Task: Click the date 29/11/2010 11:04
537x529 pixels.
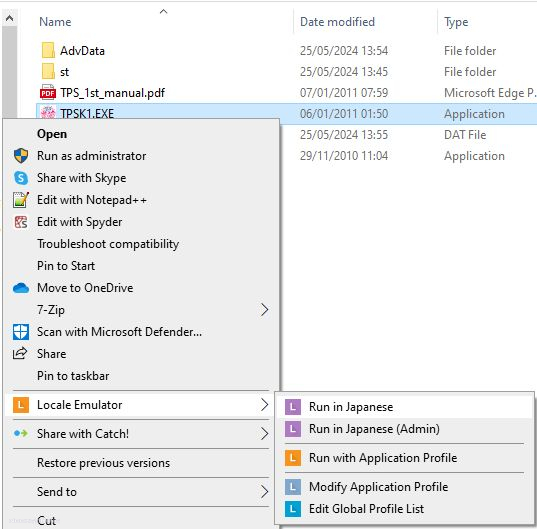Action: pos(344,156)
